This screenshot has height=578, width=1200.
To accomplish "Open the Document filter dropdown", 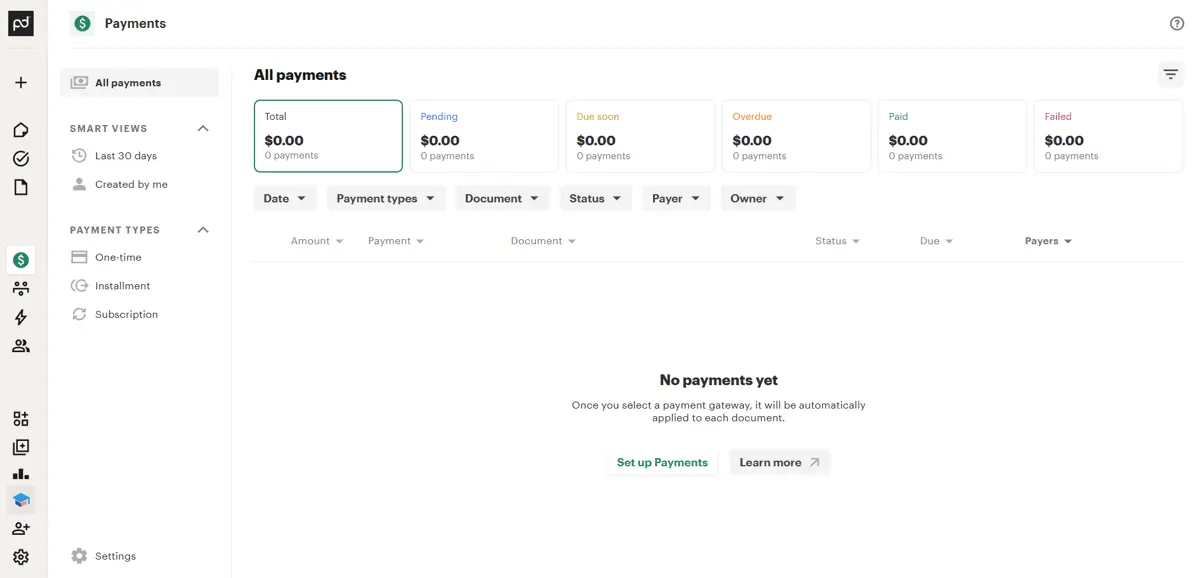I will click(502, 198).
